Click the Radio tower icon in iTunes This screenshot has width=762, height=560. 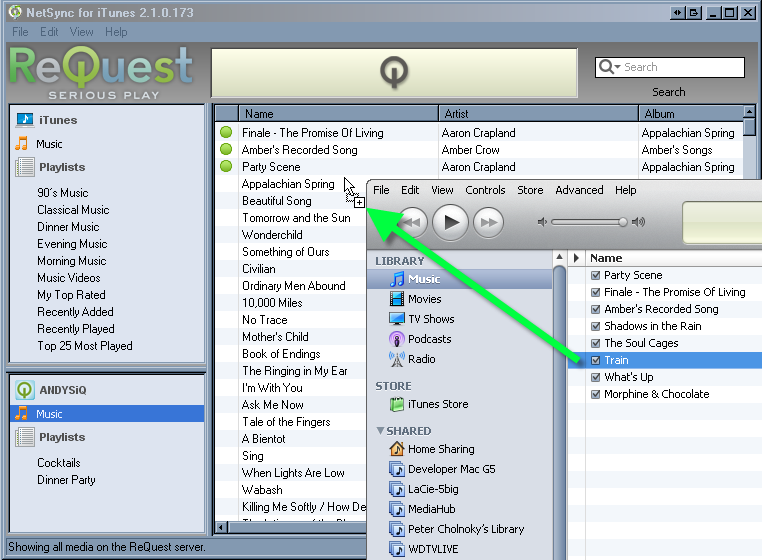(x=397, y=359)
